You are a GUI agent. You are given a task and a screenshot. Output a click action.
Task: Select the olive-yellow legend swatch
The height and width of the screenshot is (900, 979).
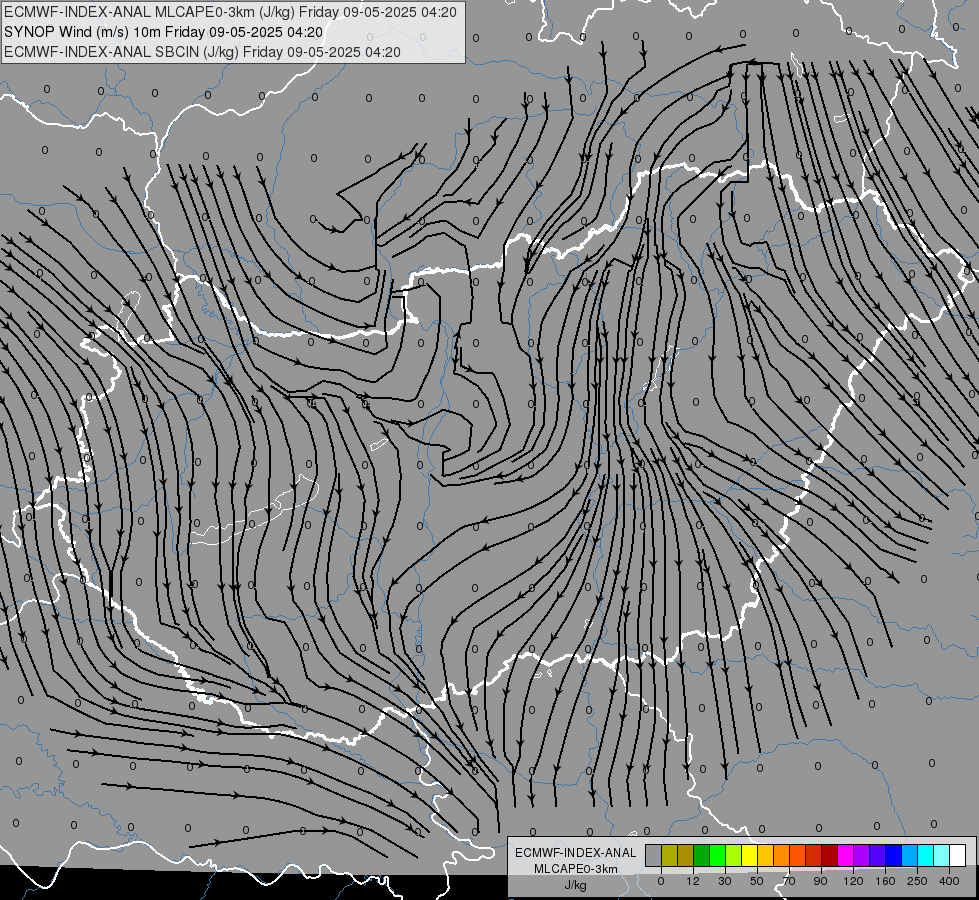[x=669, y=855]
